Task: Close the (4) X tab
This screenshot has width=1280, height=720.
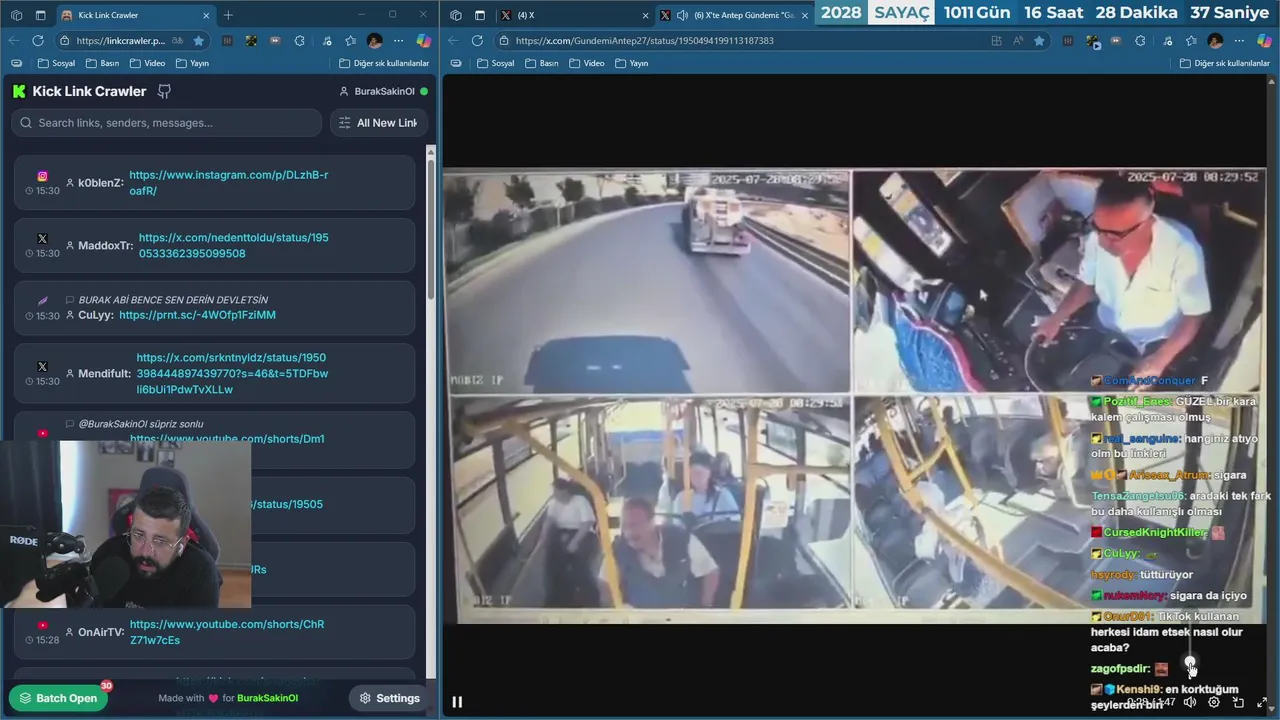Action: coord(643,15)
